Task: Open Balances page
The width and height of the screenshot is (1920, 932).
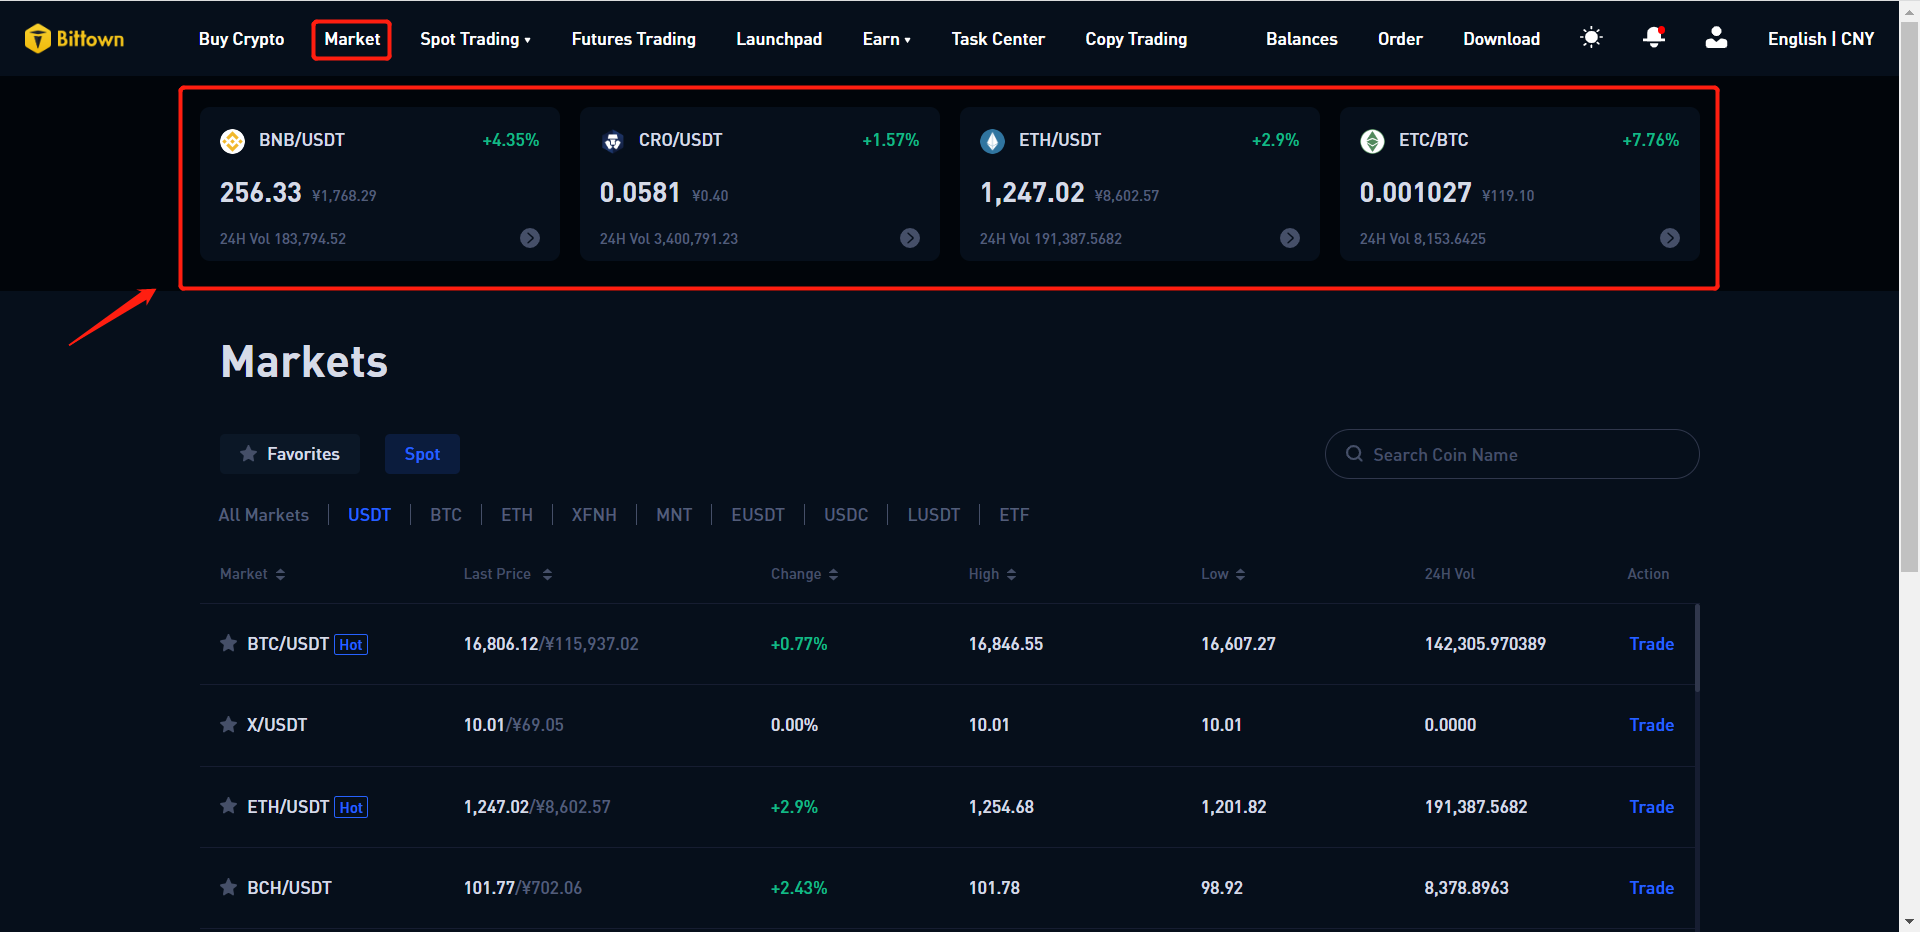Action: tap(1302, 39)
